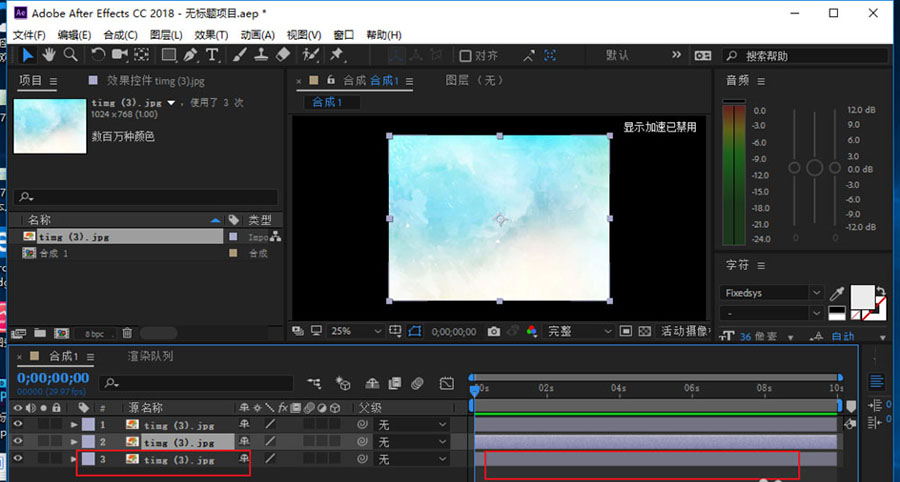Select the Zoom magnifier tool

(x=69, y=55)
